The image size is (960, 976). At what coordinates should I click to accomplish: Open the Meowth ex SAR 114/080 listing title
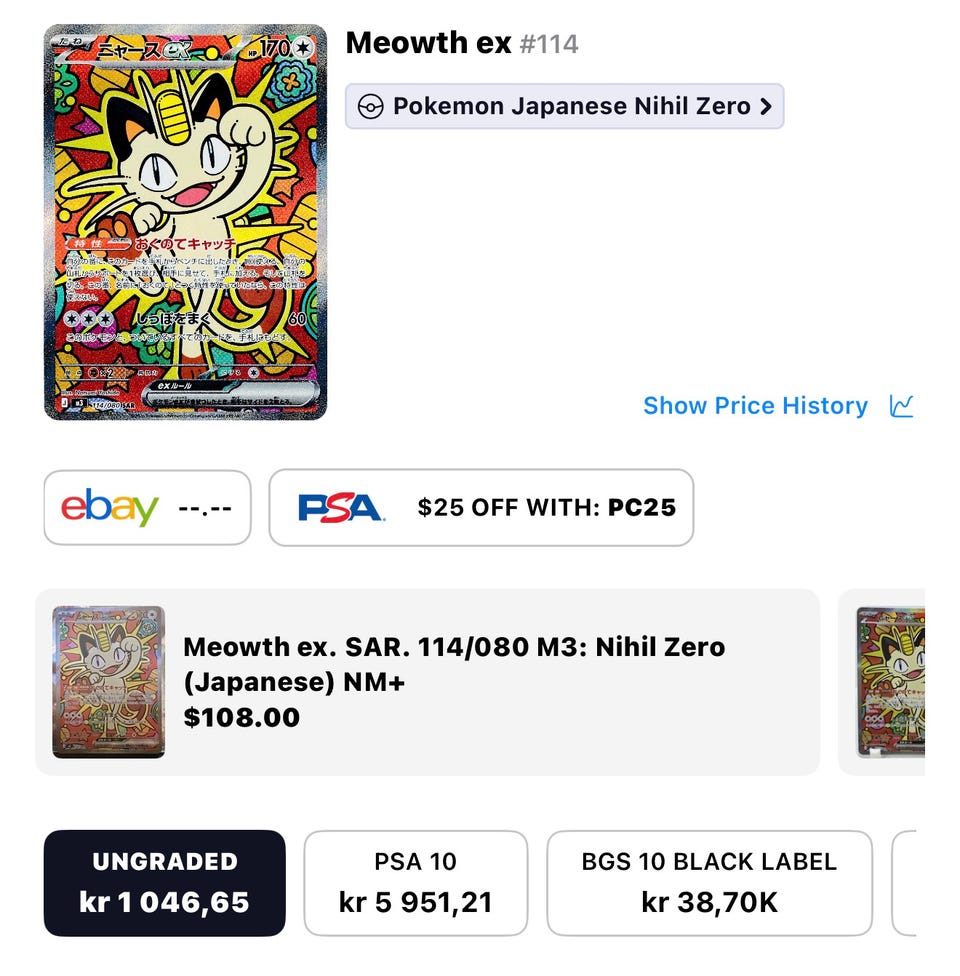[x=454, y=664]
